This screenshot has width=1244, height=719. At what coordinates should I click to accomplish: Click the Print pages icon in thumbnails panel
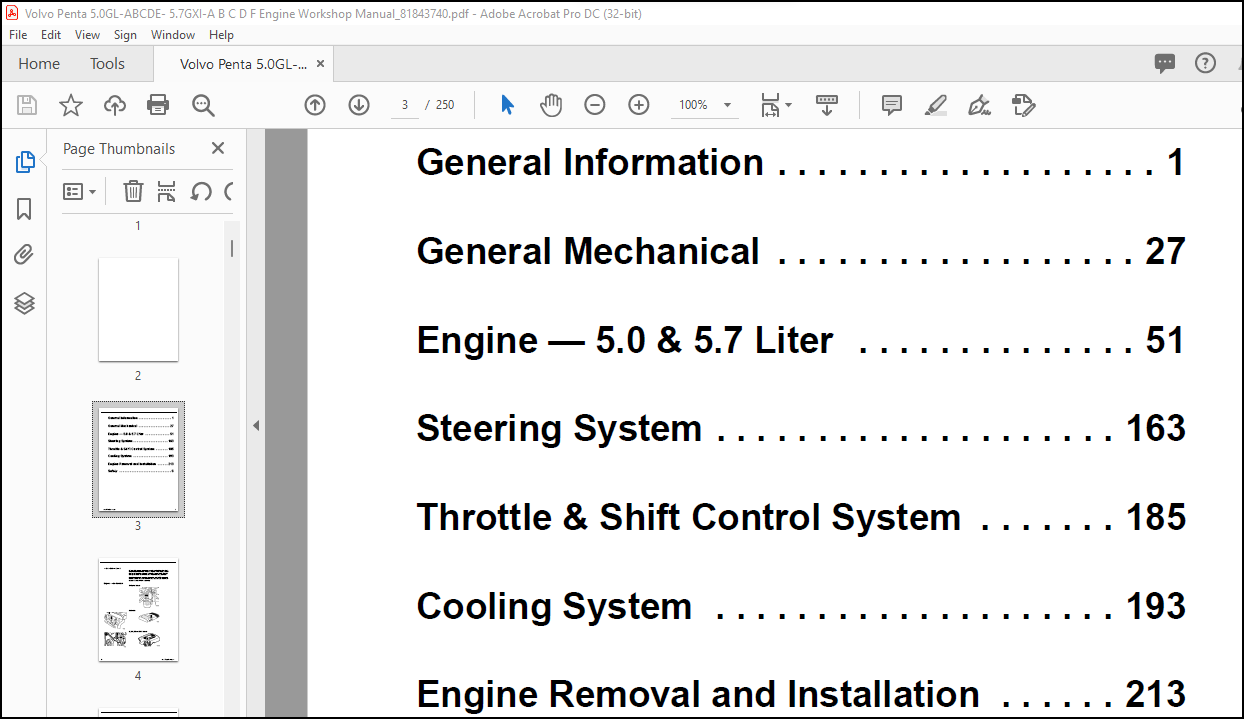pyautogui.click(x=167, y=191)
